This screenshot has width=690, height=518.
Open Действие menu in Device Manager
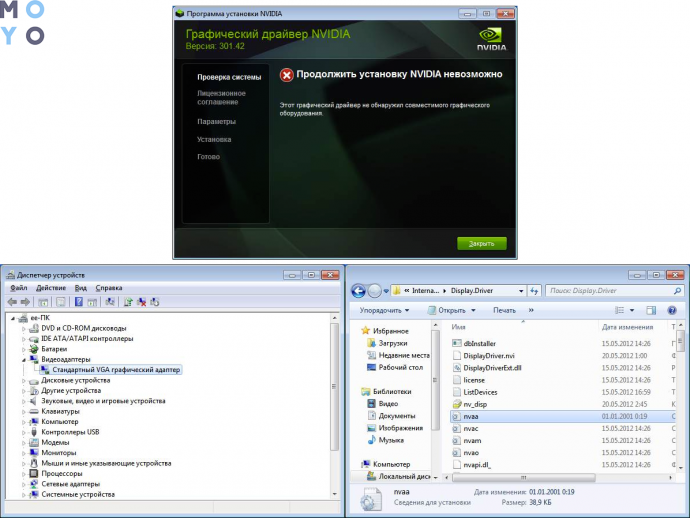[x=51, y=288]
